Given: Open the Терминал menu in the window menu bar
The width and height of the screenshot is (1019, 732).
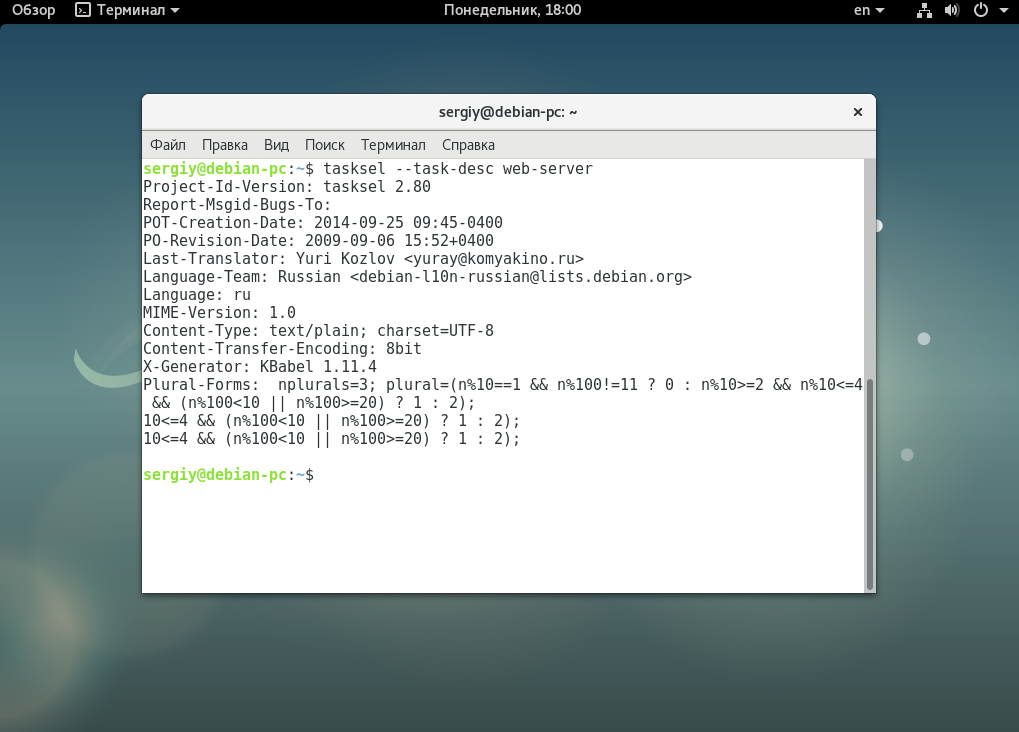Looking at the screenshot, I should [x=393, y=145].
